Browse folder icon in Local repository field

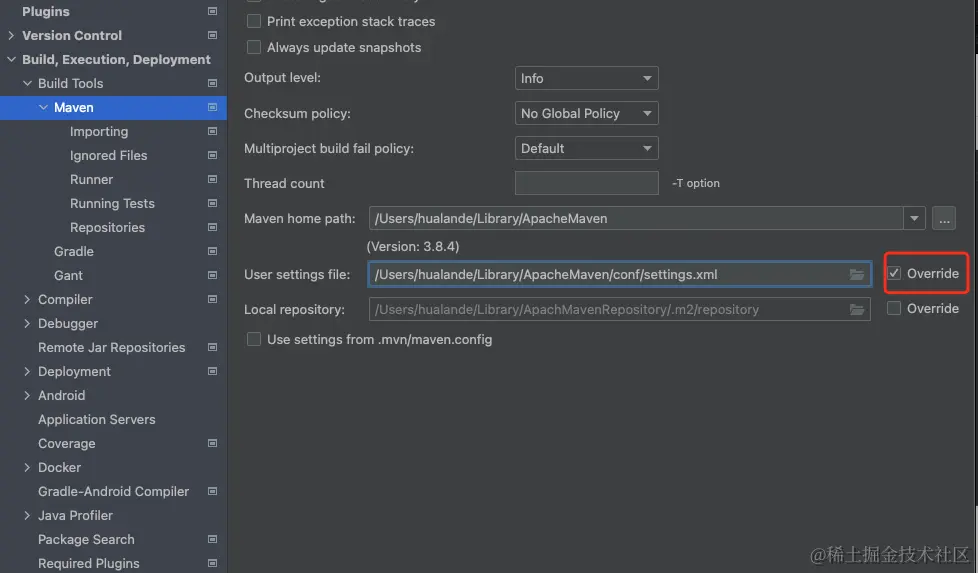857,309
